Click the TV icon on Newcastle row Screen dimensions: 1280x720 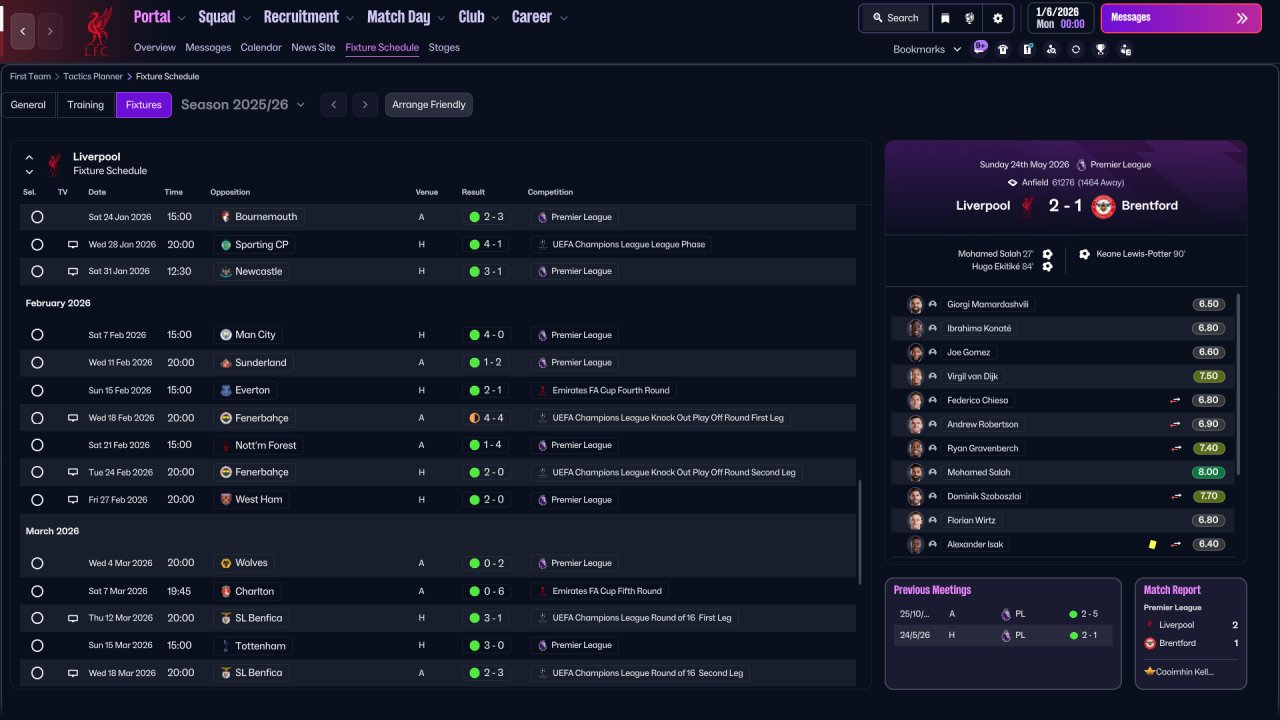72,271
